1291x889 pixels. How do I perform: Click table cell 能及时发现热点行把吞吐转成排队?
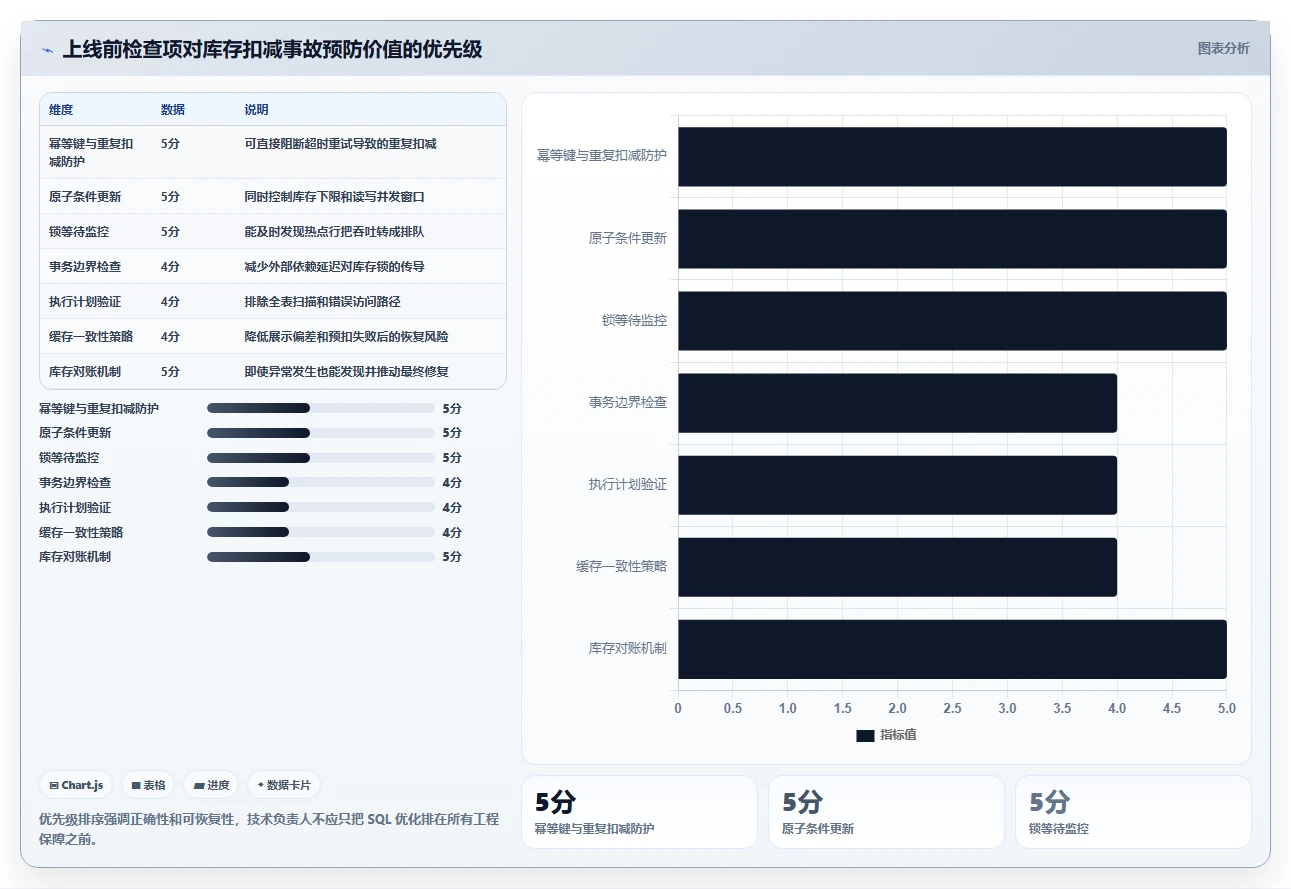click(335, 232)
